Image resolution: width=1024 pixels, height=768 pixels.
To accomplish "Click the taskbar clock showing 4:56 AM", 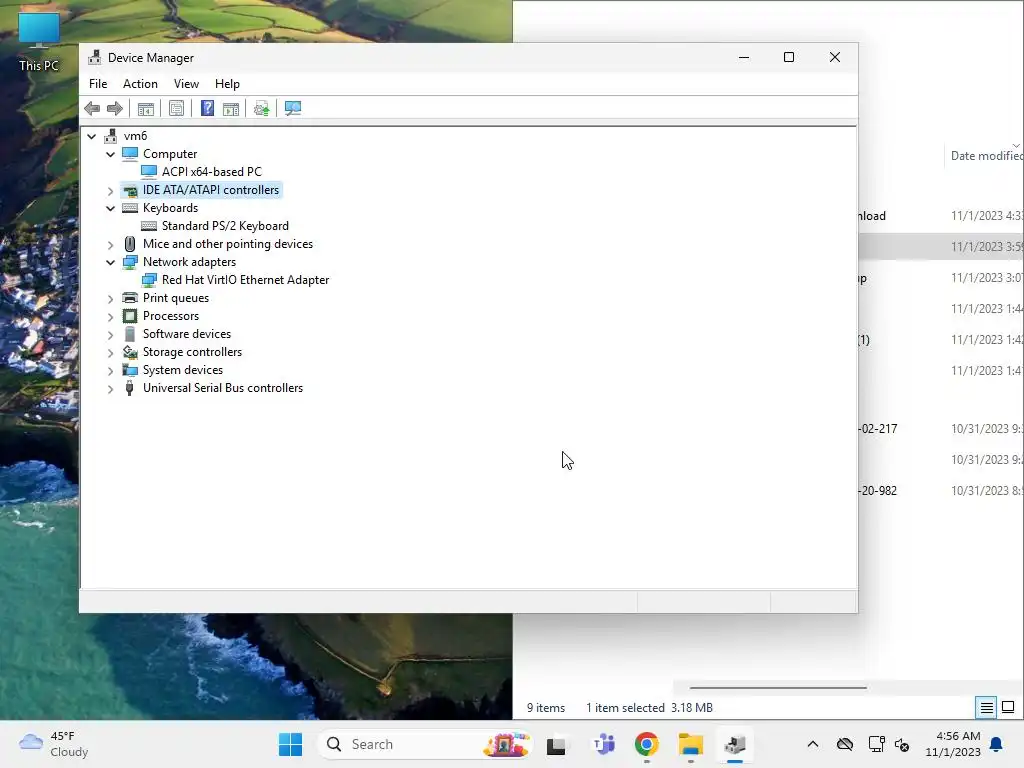I will click(x=952, y=744).
